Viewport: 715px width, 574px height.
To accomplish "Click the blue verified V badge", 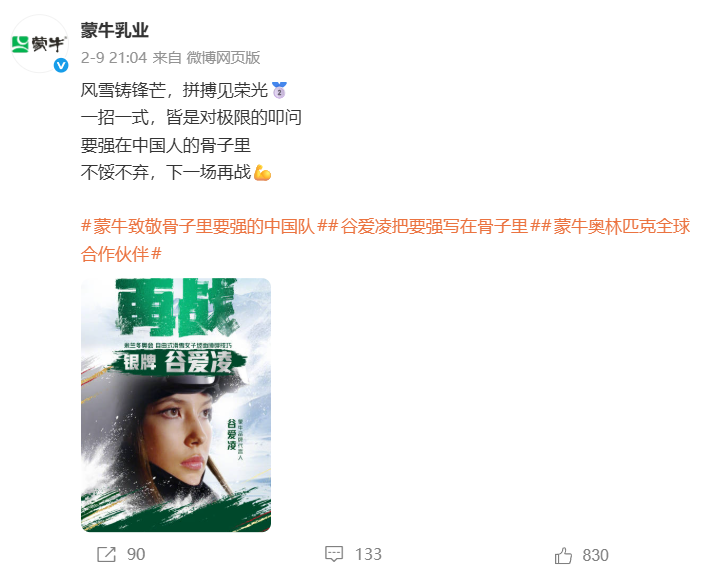I will [x=61, y=66].
